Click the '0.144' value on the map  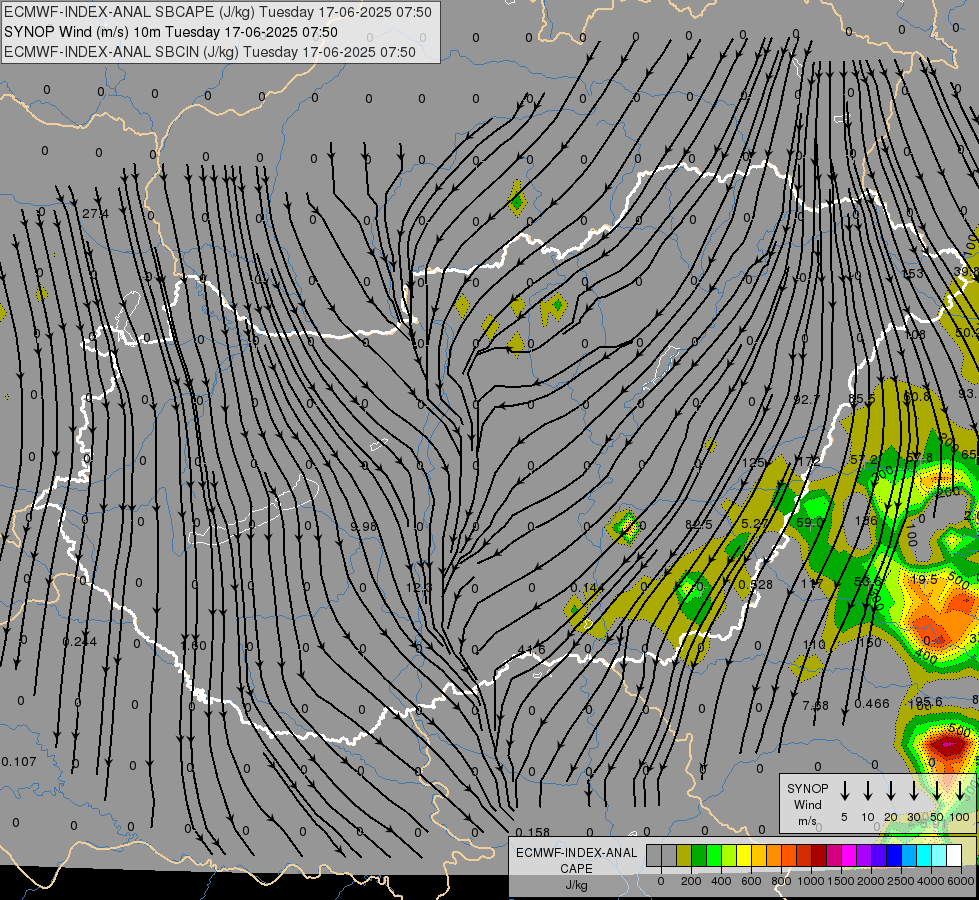click(x=587, y=588)
